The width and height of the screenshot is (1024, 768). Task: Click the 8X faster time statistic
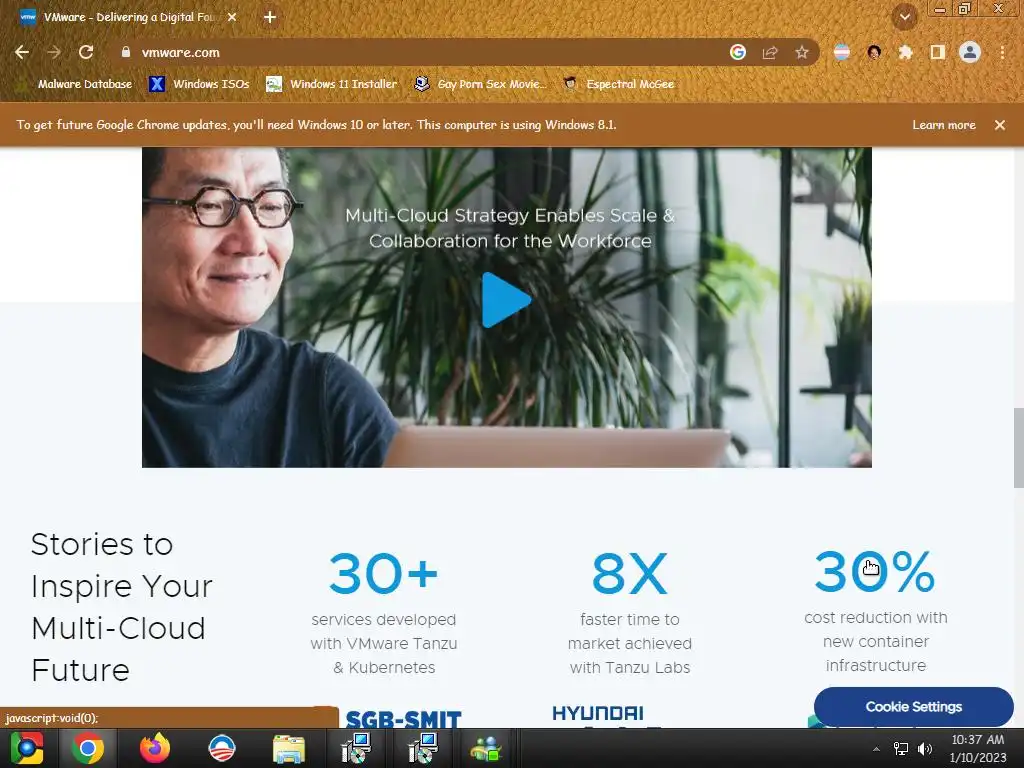coord(630,573)
